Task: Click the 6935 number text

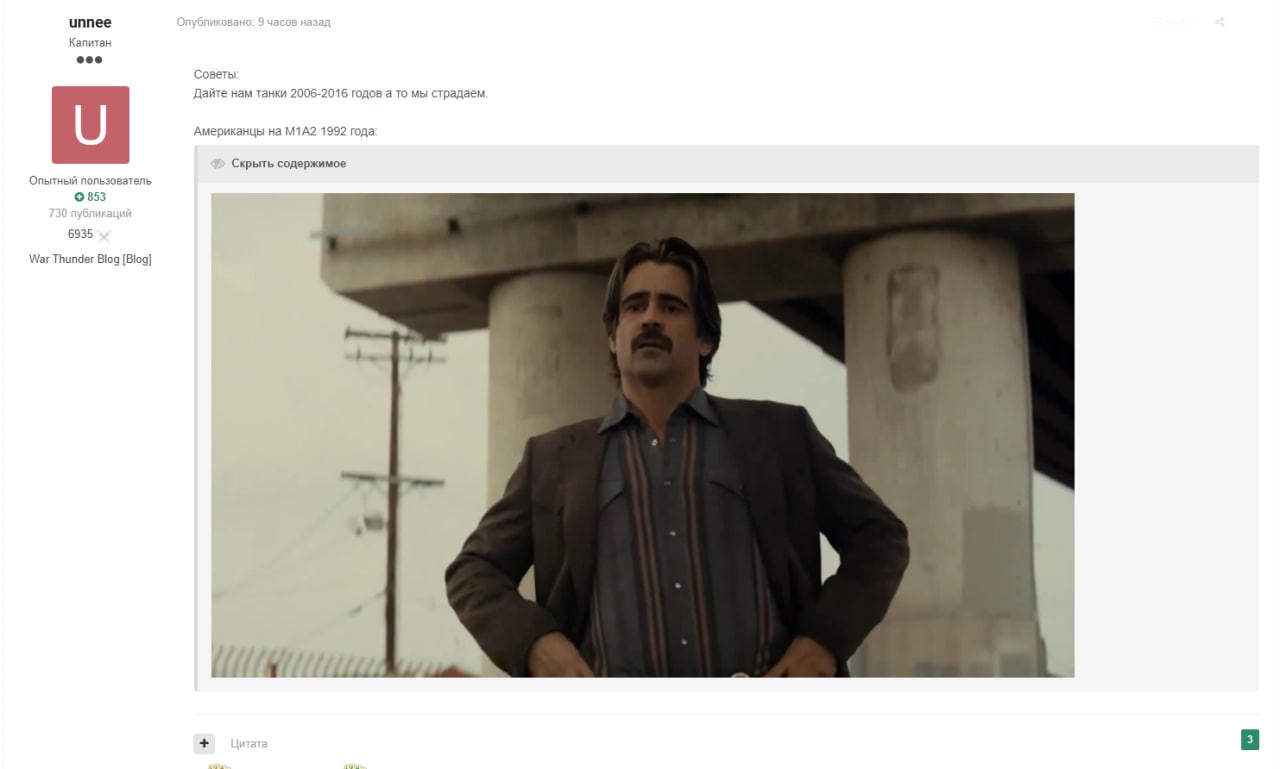Action: point(80,234)
